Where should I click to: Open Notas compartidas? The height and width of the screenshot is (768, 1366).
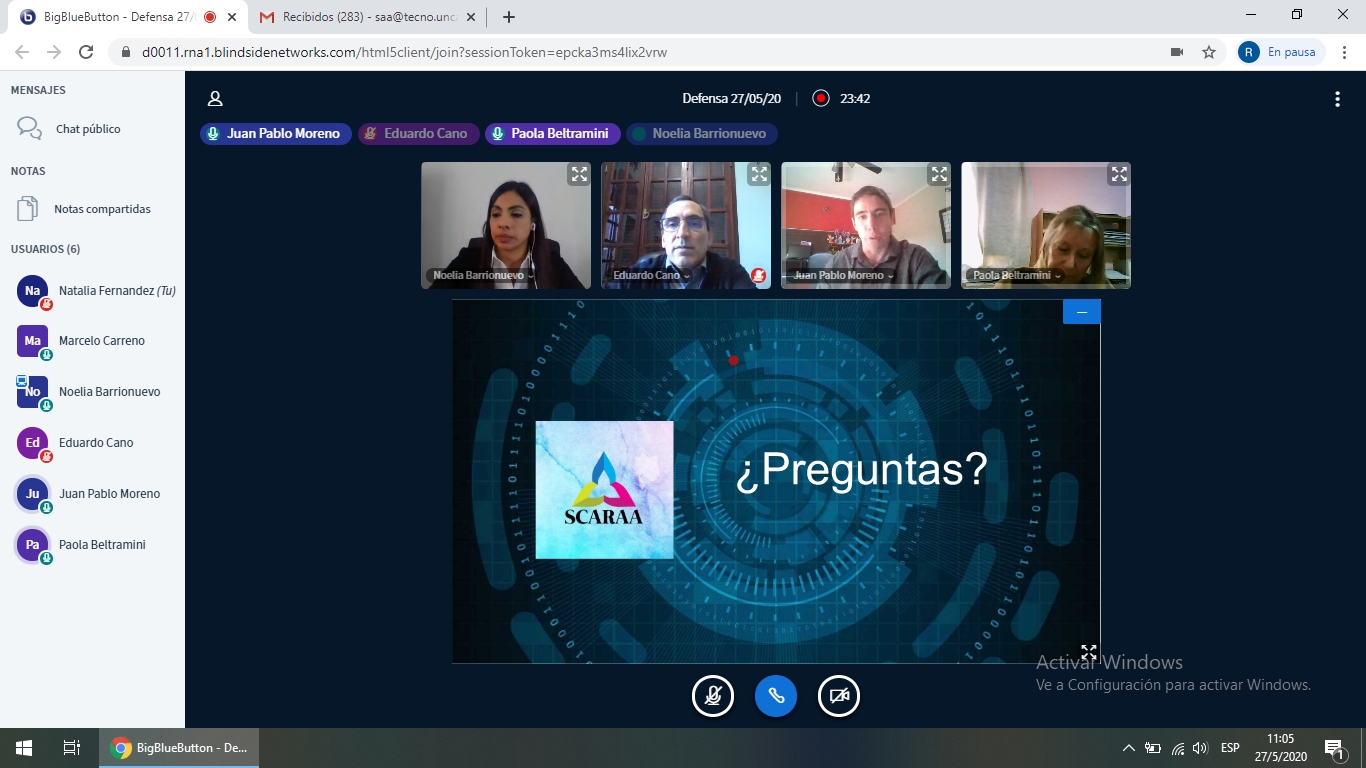(x=101, y=209)
